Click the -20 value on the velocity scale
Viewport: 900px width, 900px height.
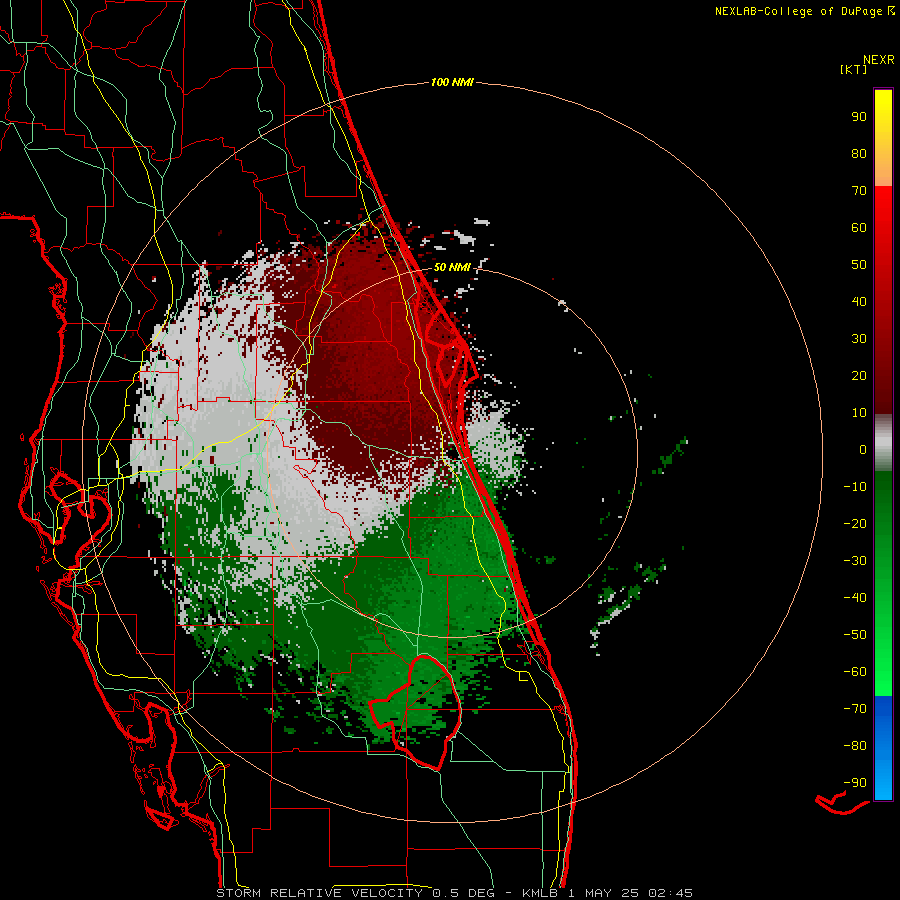click(x=855, y=524)
